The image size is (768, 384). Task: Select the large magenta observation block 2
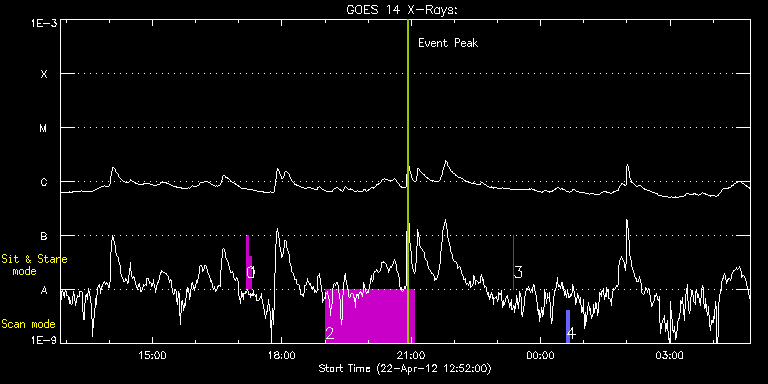point(370,316)
